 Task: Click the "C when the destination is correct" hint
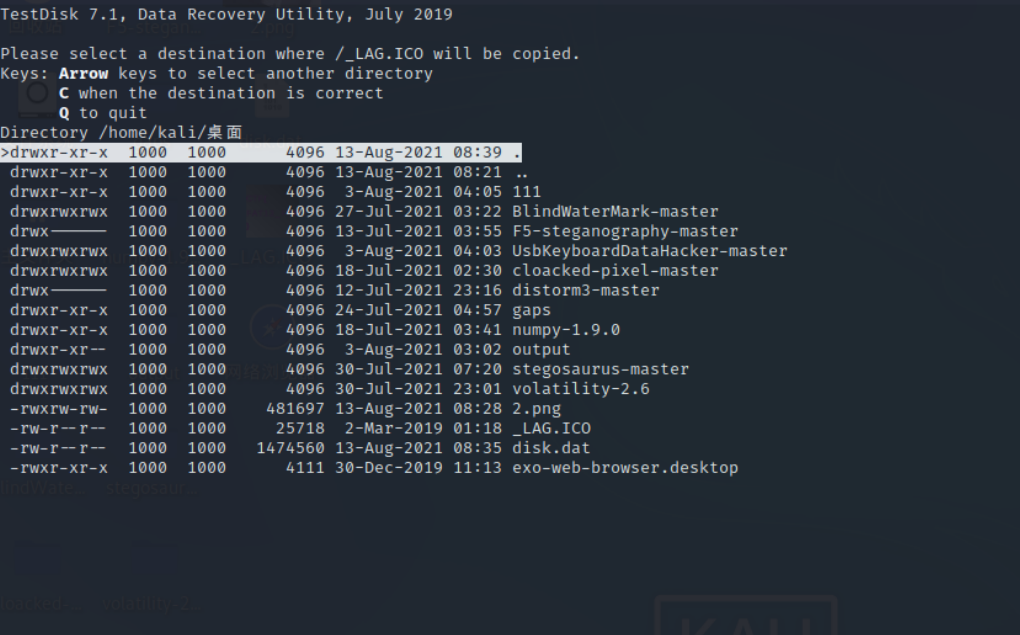(x=220, y=93)
